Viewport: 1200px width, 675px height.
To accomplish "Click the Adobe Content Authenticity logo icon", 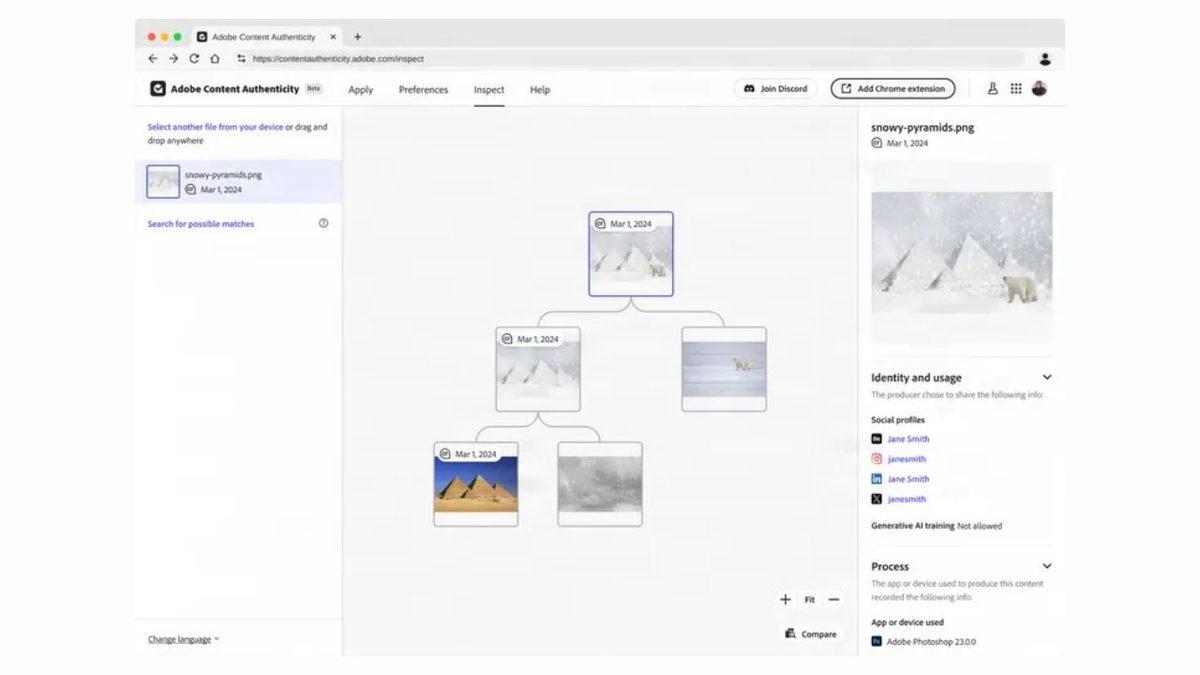I will pyautogui.click(x=160, y=88).
